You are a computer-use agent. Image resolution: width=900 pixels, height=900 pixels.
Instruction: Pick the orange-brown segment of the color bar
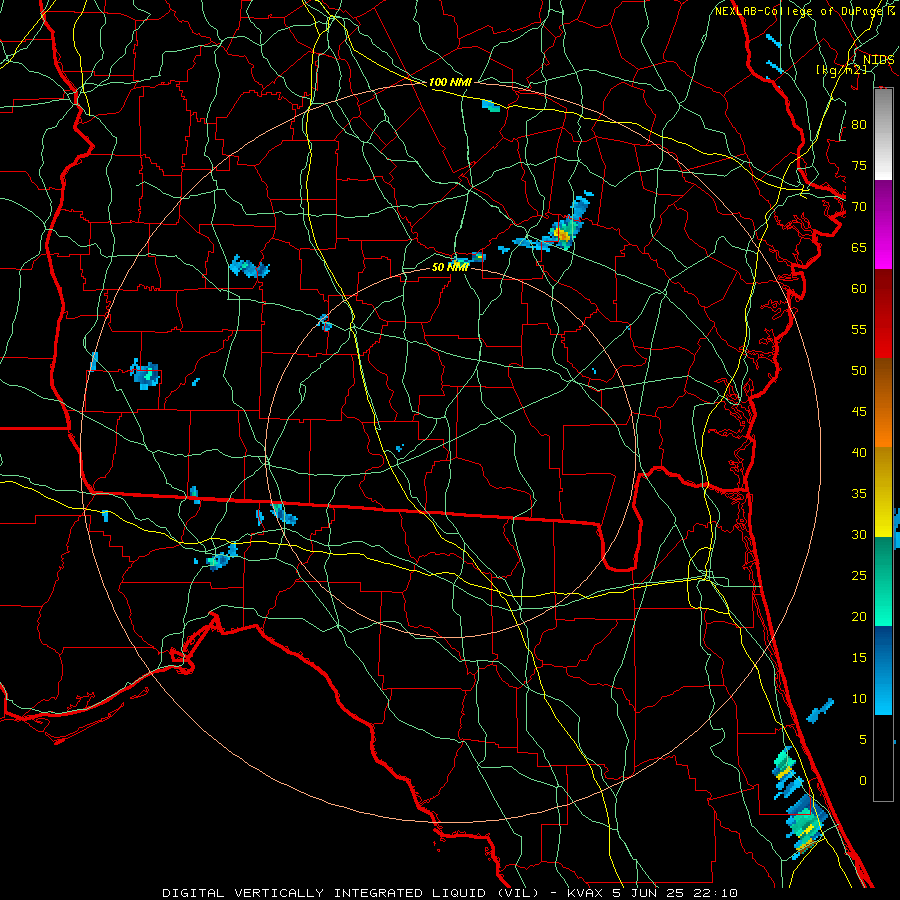[883, 403]
